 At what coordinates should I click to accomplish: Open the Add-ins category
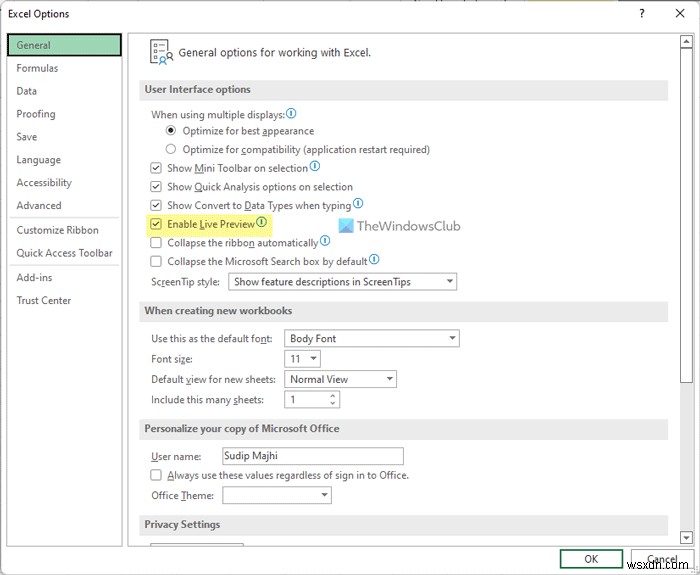(64, 278)
